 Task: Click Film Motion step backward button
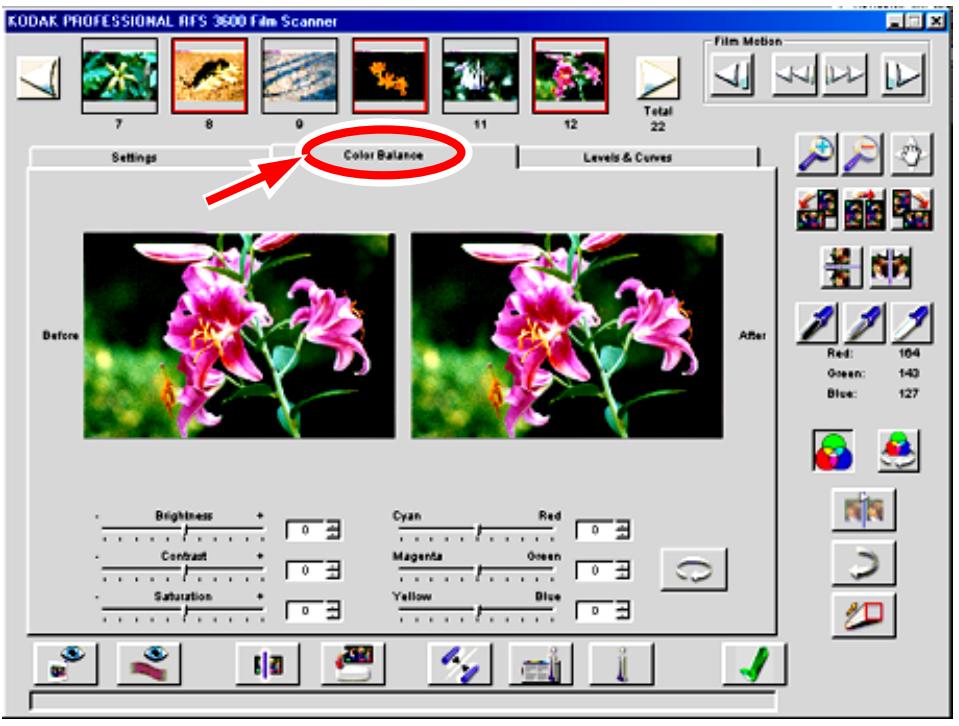[733, 75]
